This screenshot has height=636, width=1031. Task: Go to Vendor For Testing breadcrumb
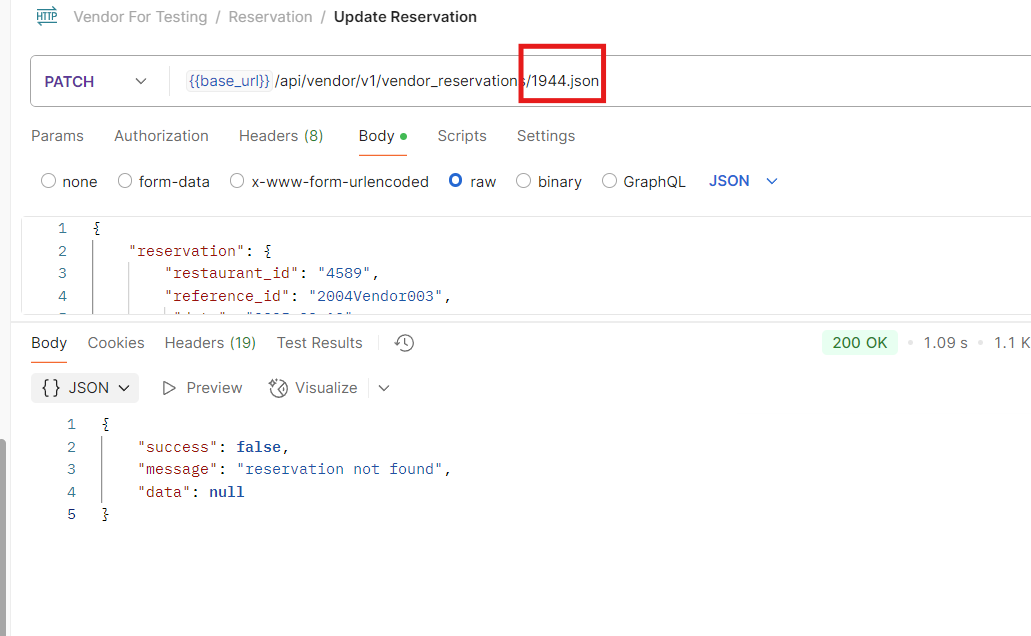[140, 17]
